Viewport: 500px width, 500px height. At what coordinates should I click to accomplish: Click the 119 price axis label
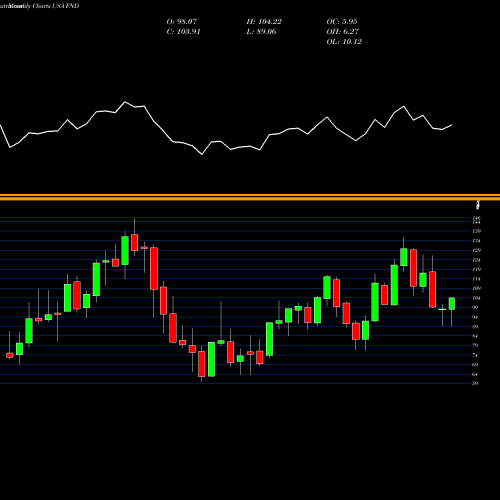pyautogui.click(x=477, y=269)
